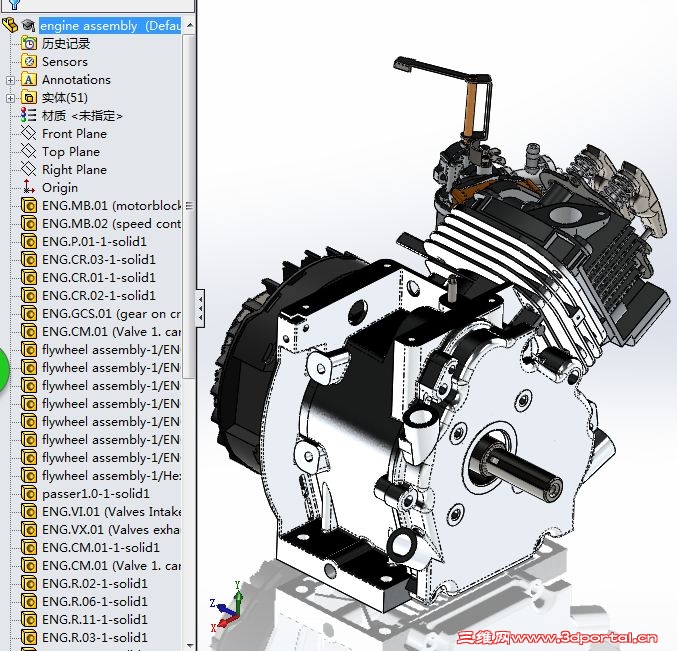Select ENG.VX.01 (Valves exha feature

[111, 530]
